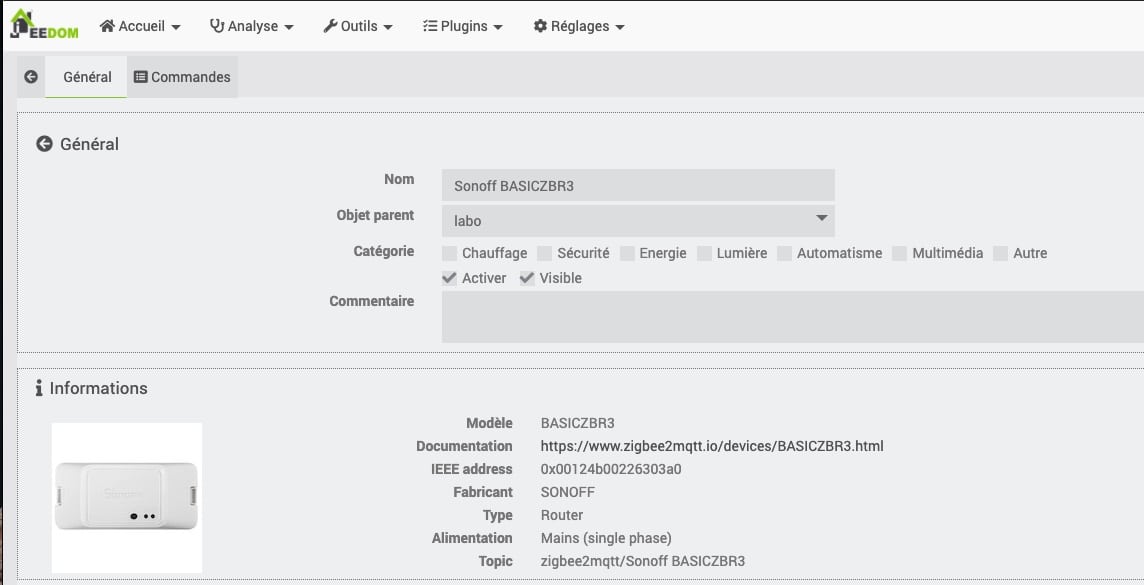The width and height of the screenshot is (1144, 585).
Task: Uncheck the Activer checkbox
Action: tap(450, 278)
